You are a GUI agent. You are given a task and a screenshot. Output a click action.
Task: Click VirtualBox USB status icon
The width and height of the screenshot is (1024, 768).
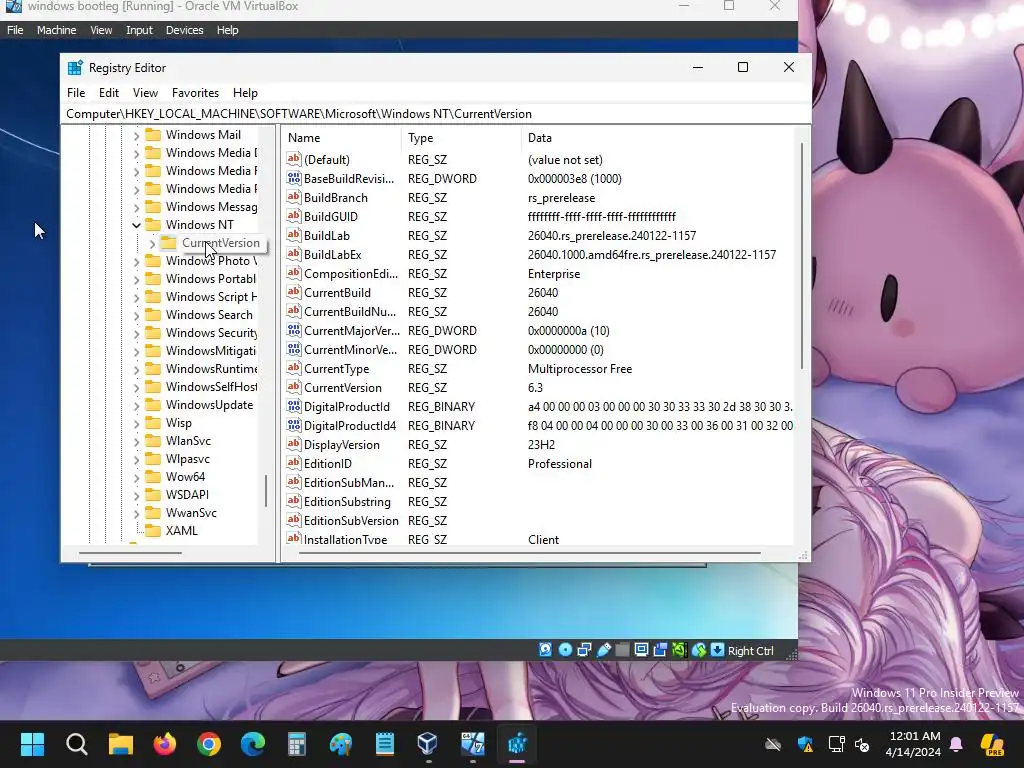pyautogui.click(x=604, y=650)
